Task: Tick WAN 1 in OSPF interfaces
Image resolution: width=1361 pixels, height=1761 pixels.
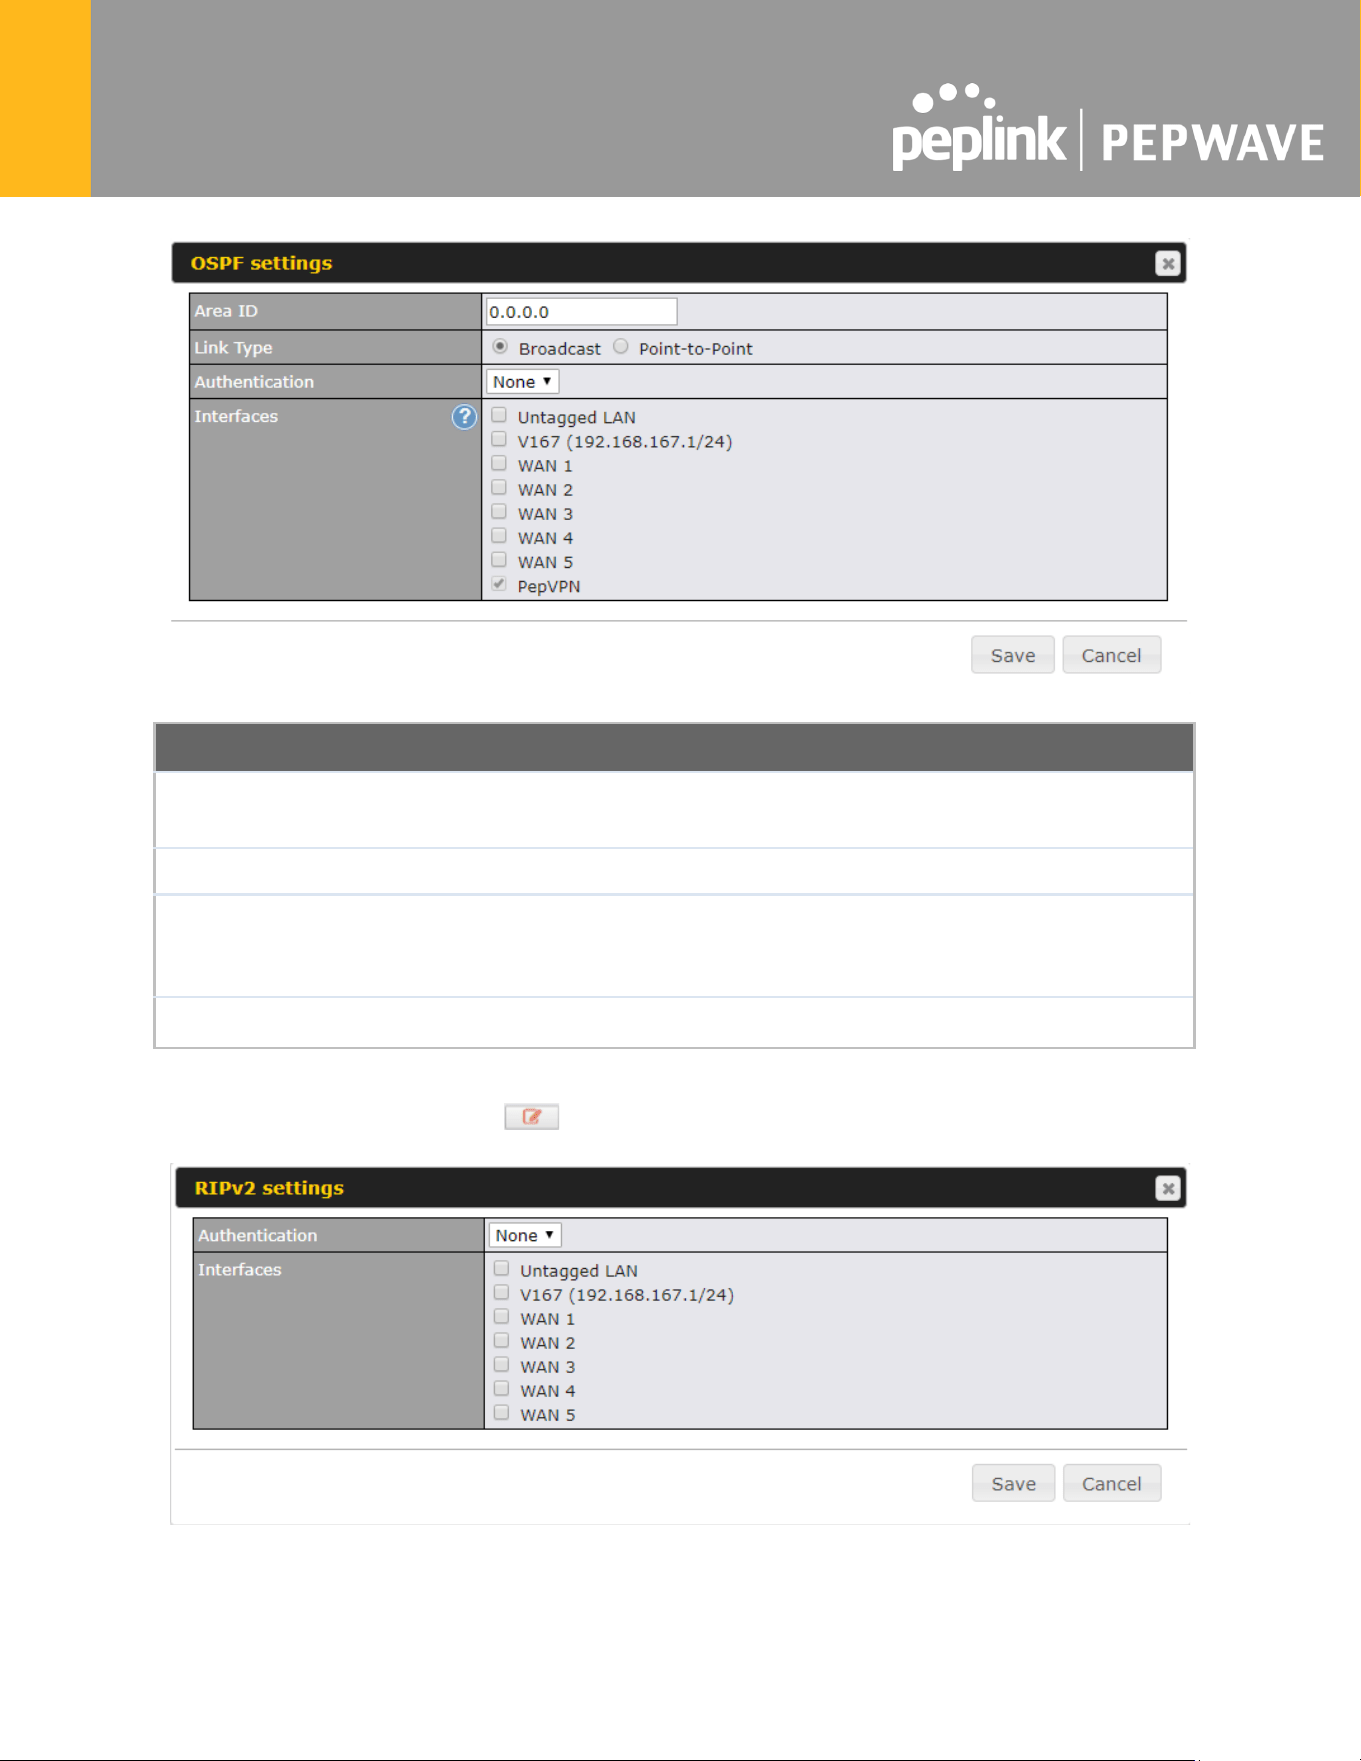Action: (499, 463)
